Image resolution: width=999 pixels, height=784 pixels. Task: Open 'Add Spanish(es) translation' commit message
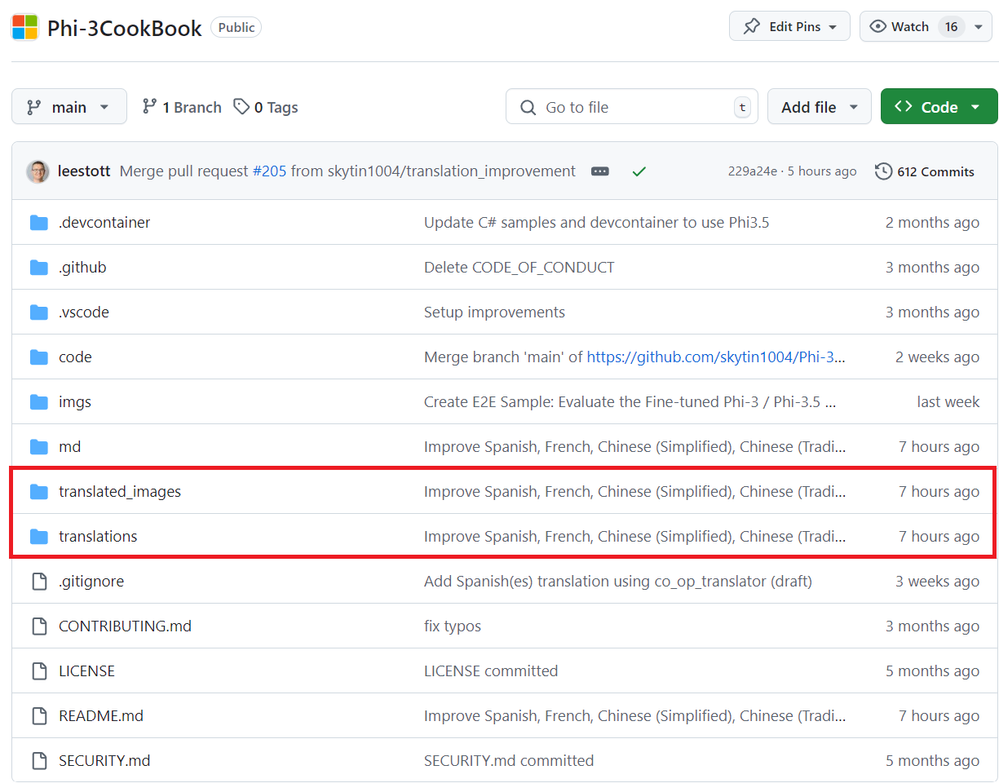[618, 581]
